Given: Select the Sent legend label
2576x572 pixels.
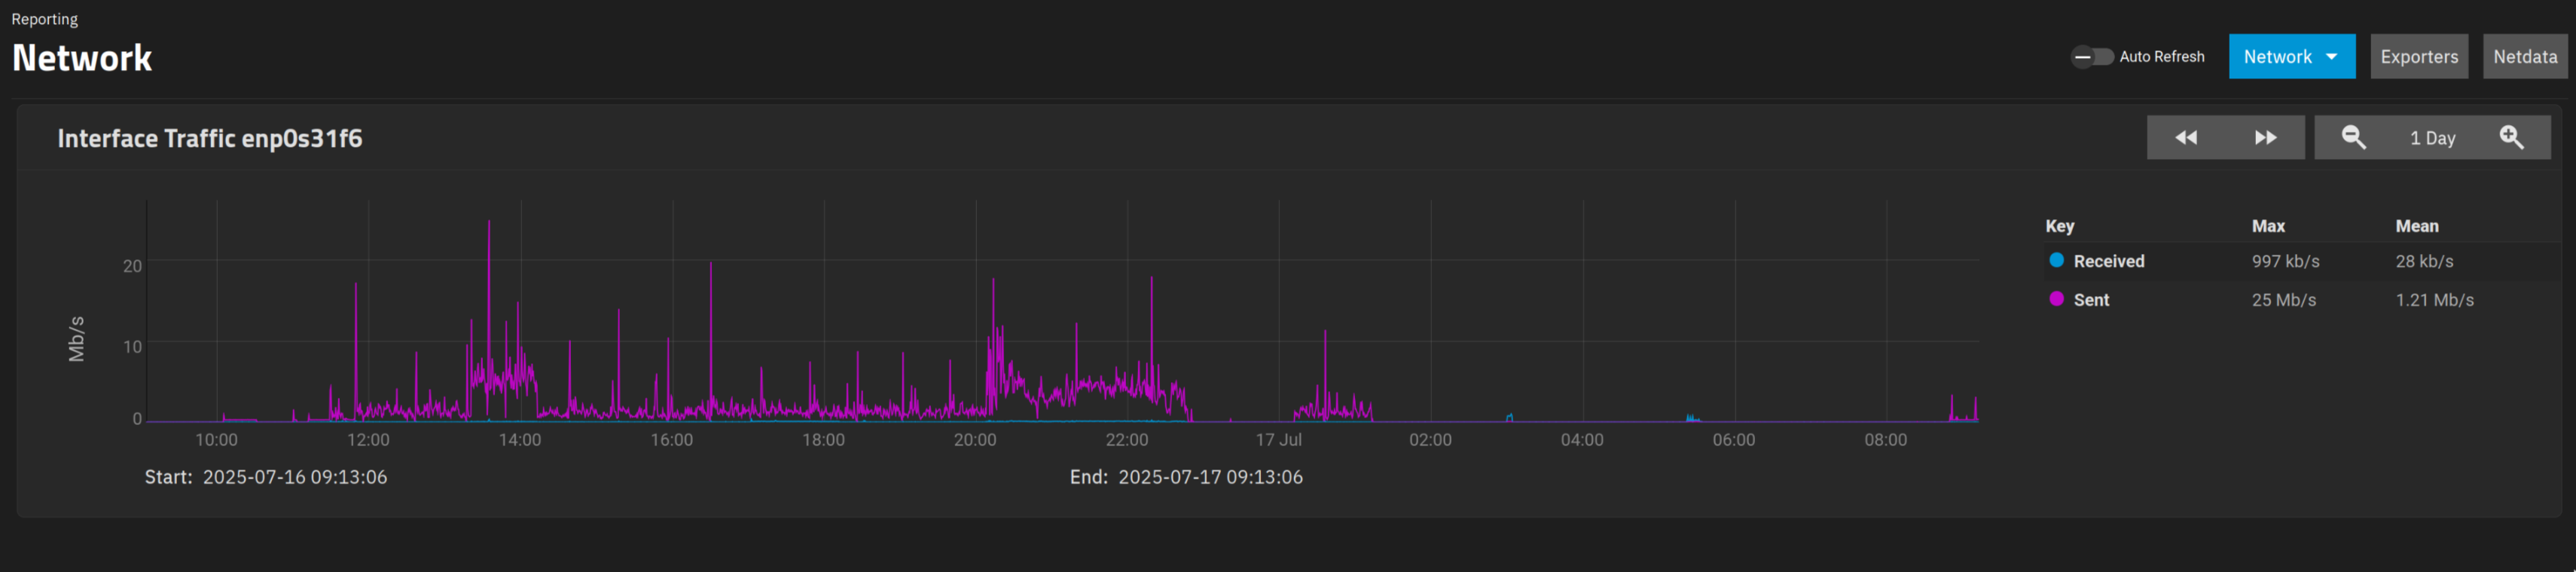Looking at the screenshot, I should [2091, 300].
